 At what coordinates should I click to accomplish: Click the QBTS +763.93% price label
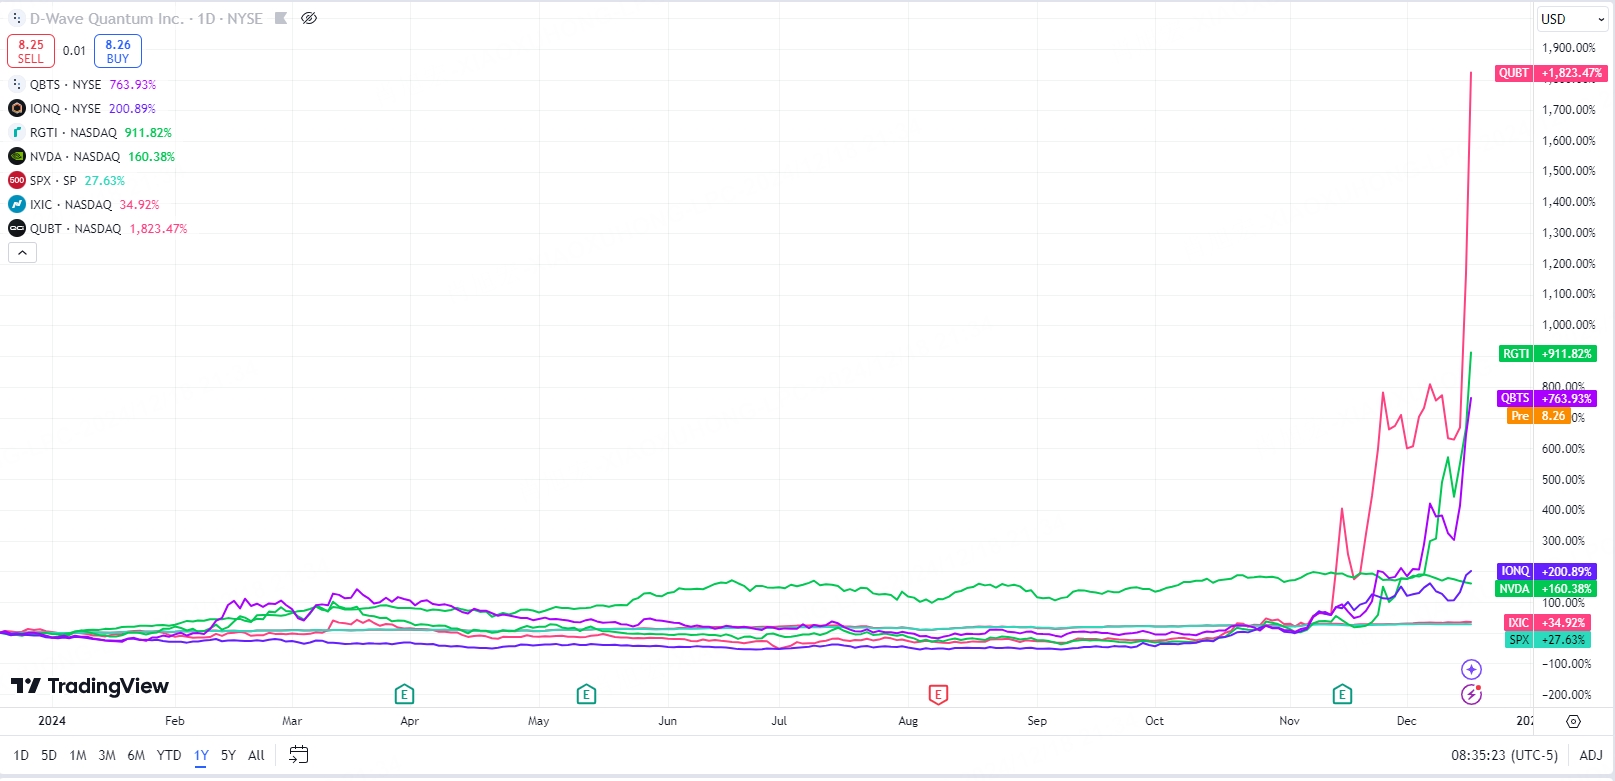(x=1547, y=398)
